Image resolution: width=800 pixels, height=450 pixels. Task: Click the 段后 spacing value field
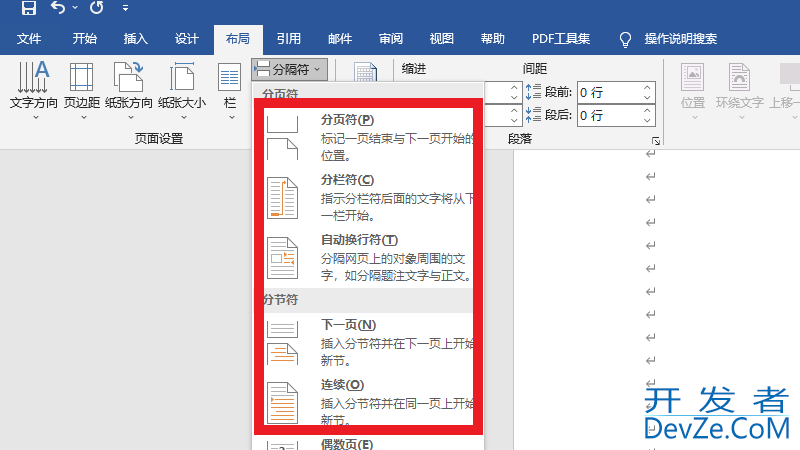(x=609, y=115)
